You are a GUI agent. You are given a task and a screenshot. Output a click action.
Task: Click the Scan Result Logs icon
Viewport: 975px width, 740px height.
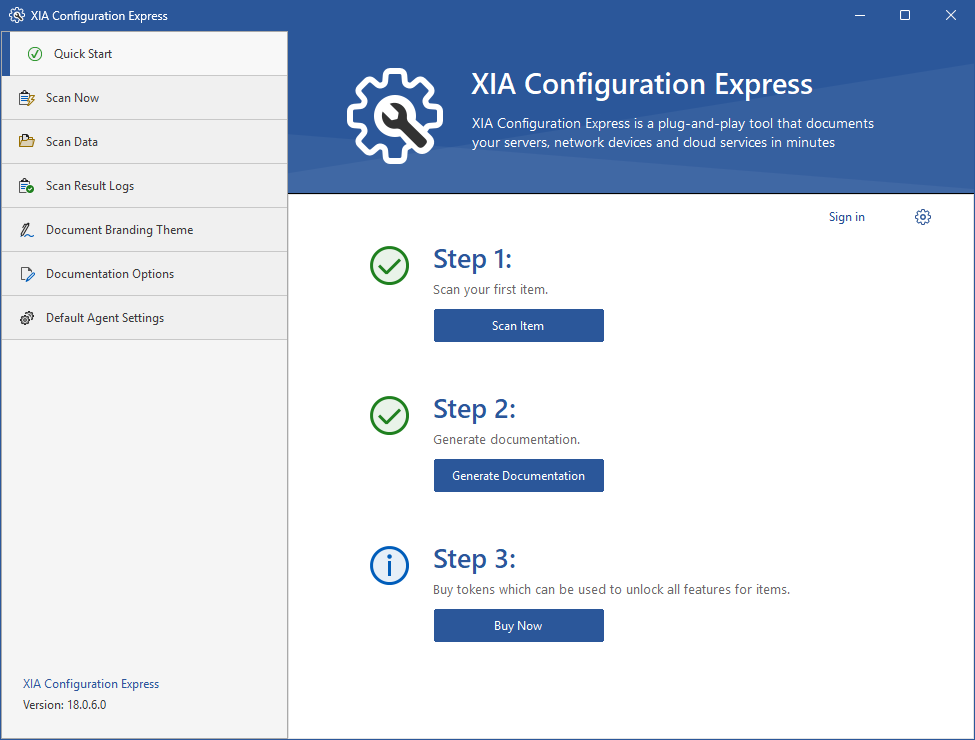27,186
